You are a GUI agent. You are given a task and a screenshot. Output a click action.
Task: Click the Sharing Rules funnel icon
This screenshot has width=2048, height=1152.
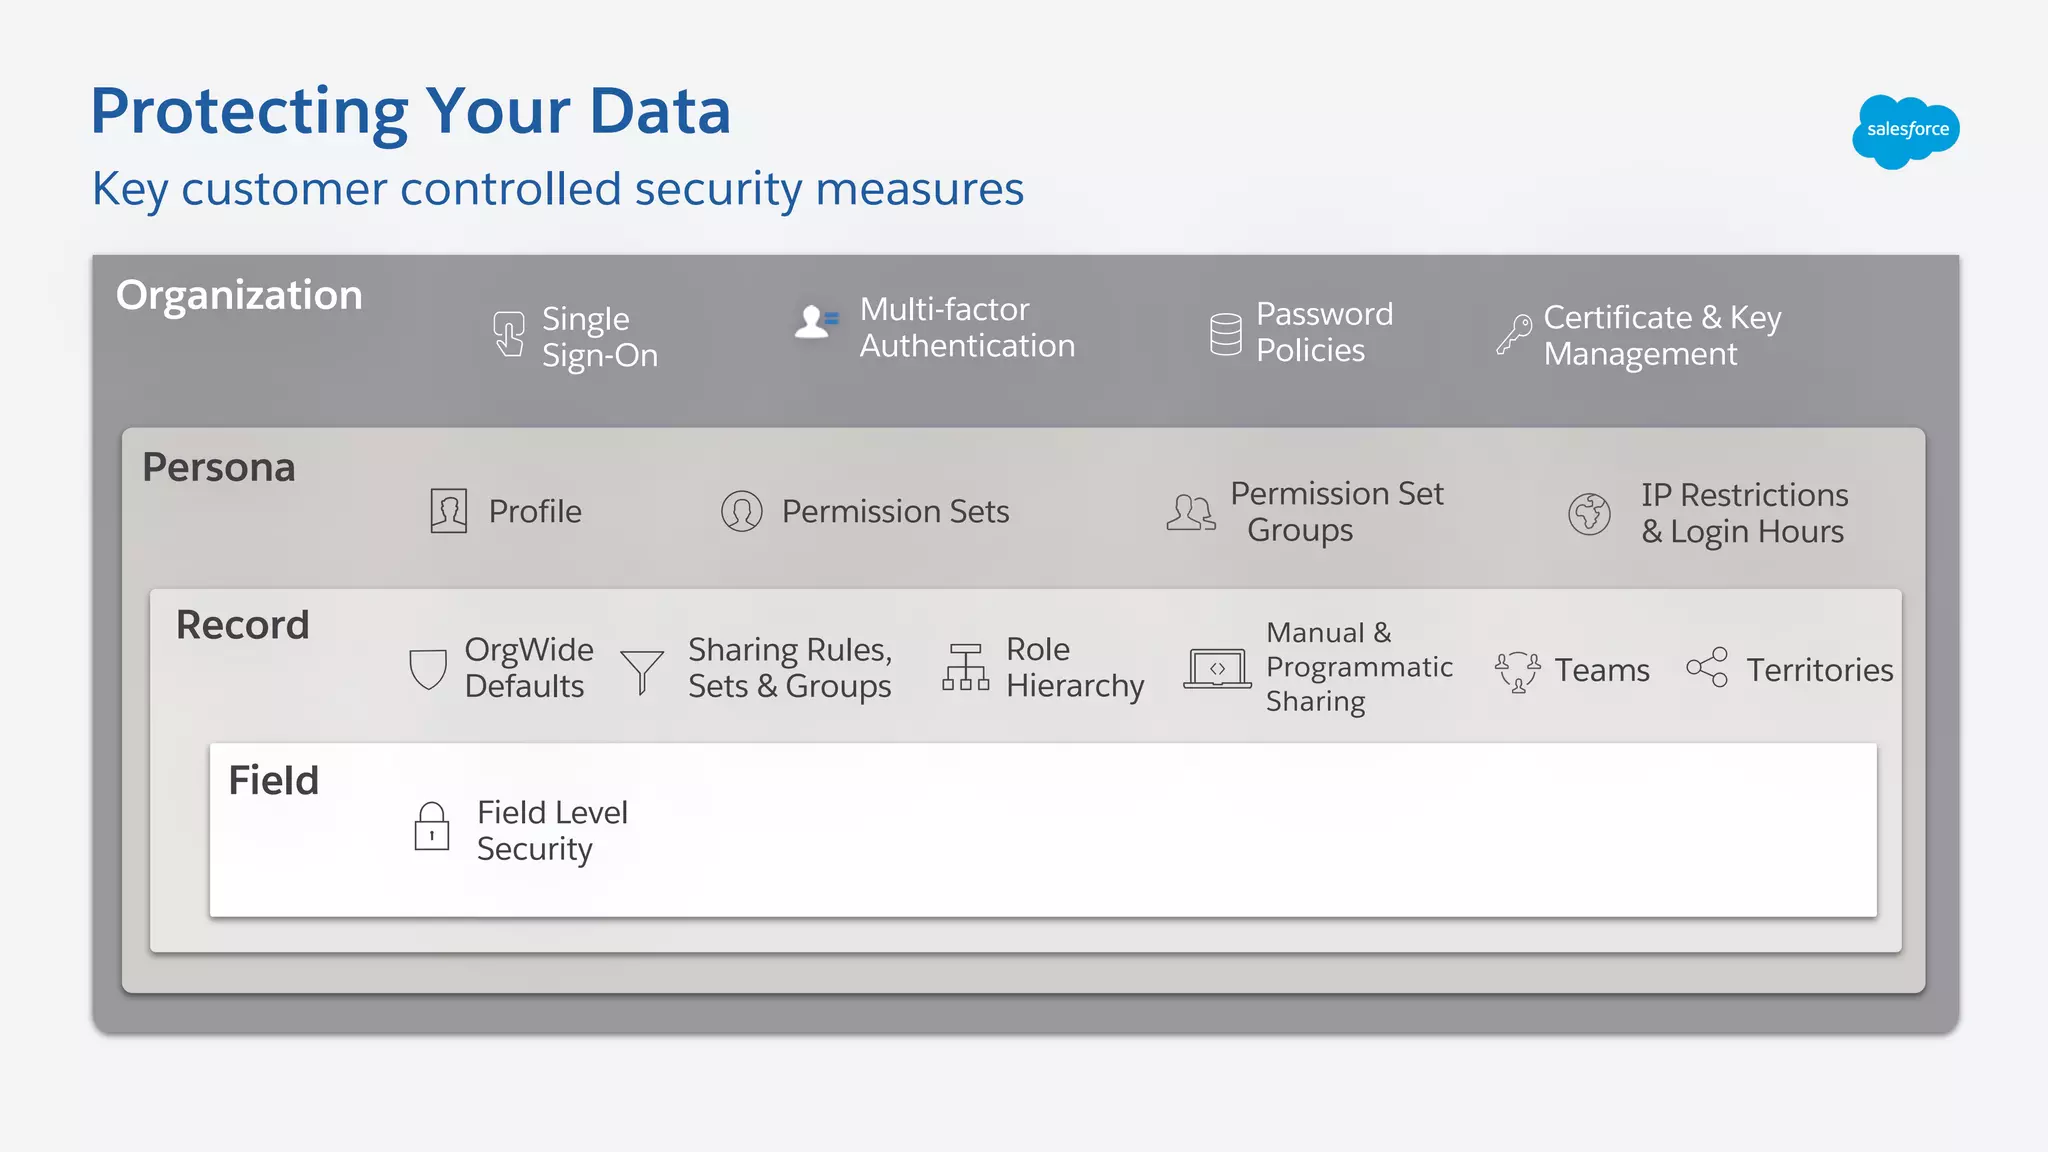642,671
